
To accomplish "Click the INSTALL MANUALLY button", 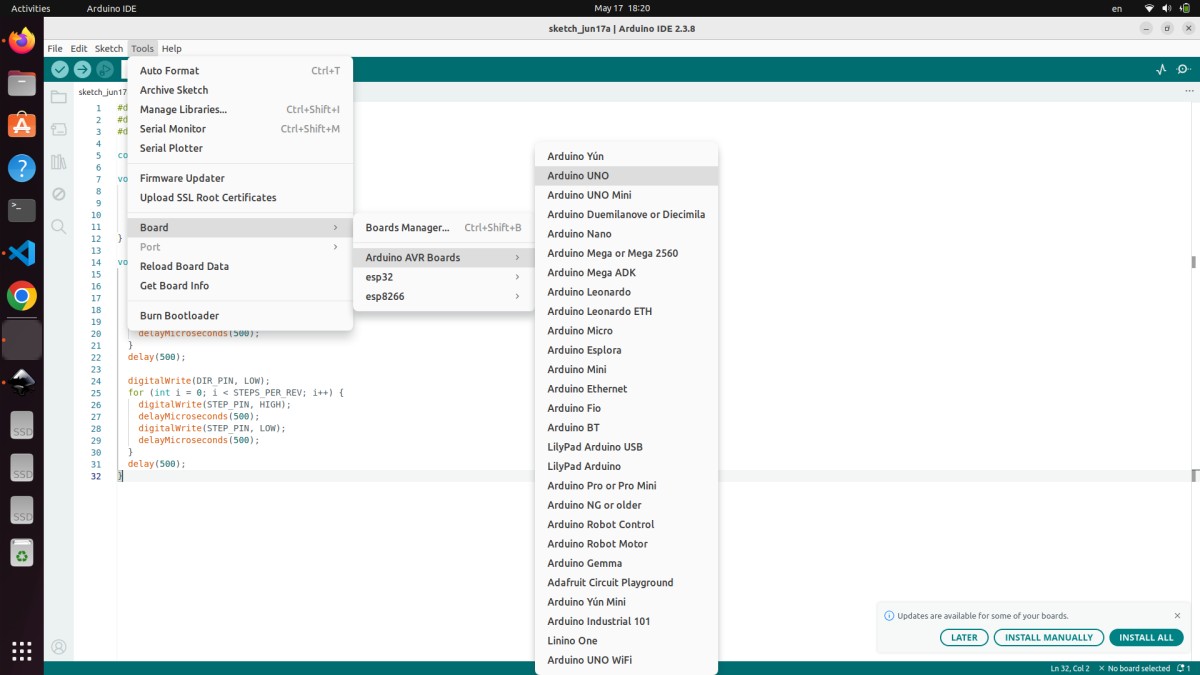I will [x=1049, y=637].
